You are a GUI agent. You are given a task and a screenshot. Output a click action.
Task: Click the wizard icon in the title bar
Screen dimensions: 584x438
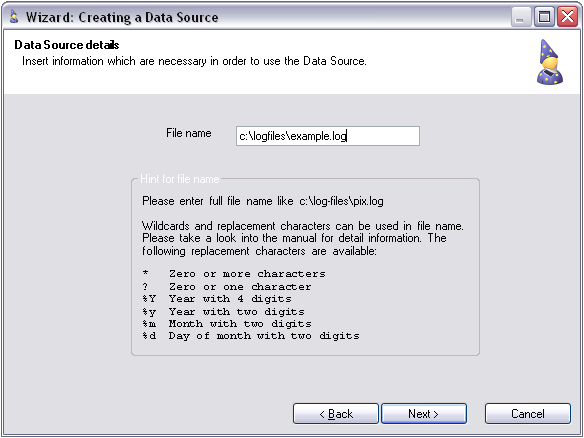coord(14,17)
